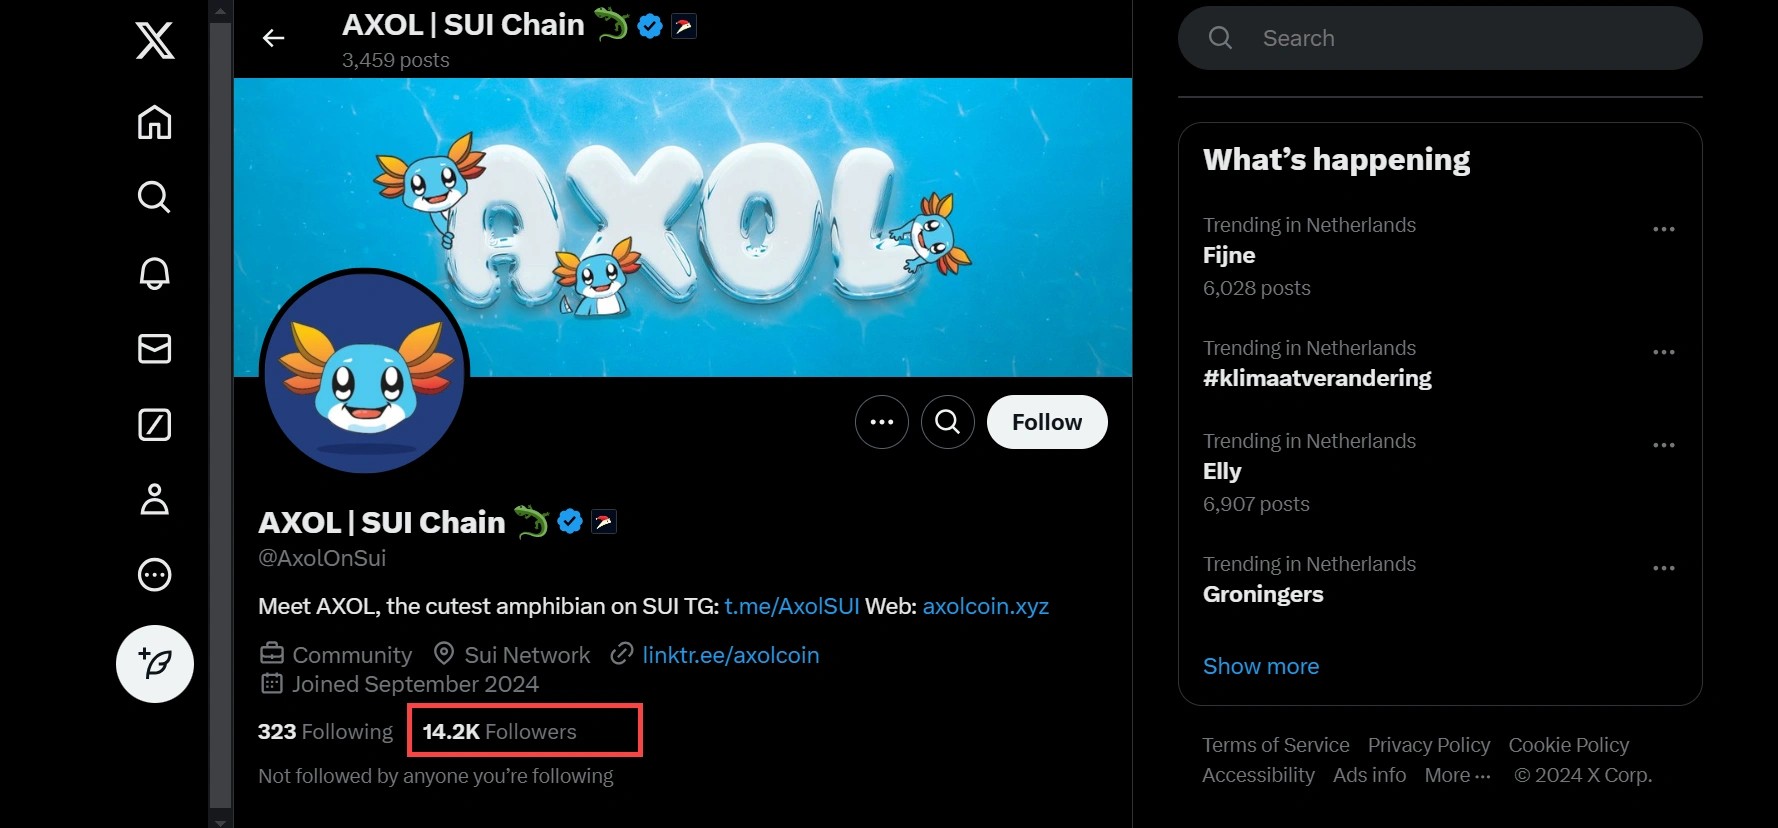
Task: Click the compose post feather button
Action: [155, 664]
